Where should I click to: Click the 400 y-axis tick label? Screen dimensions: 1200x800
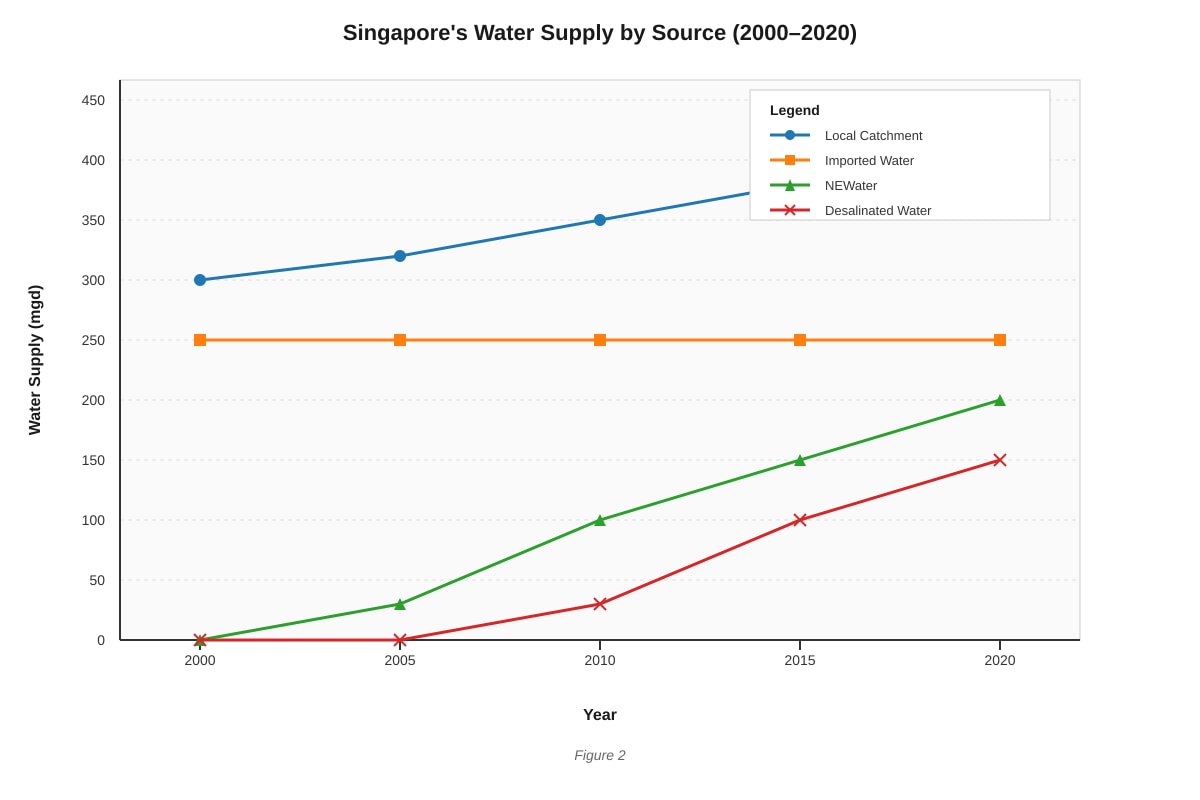point(93,160)
